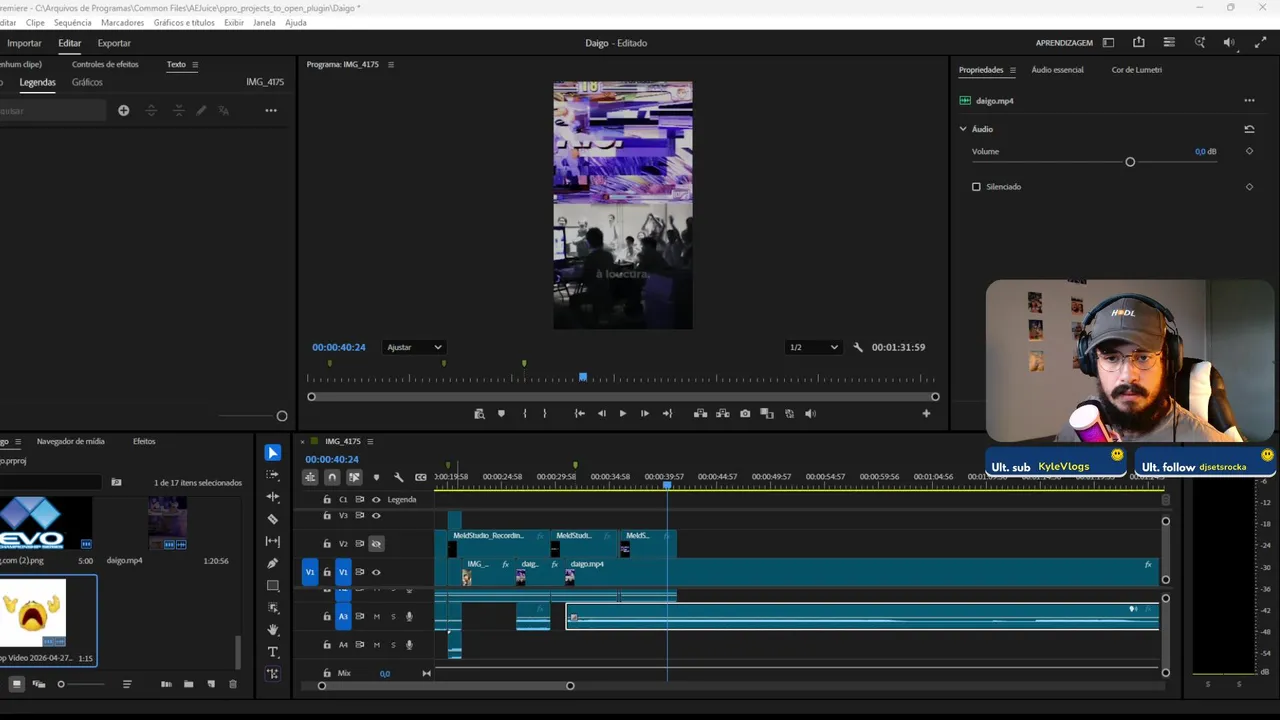Open Find in project search-folder icon
The height and width of the screenshot is (720, 1280).
click(116, 482)
